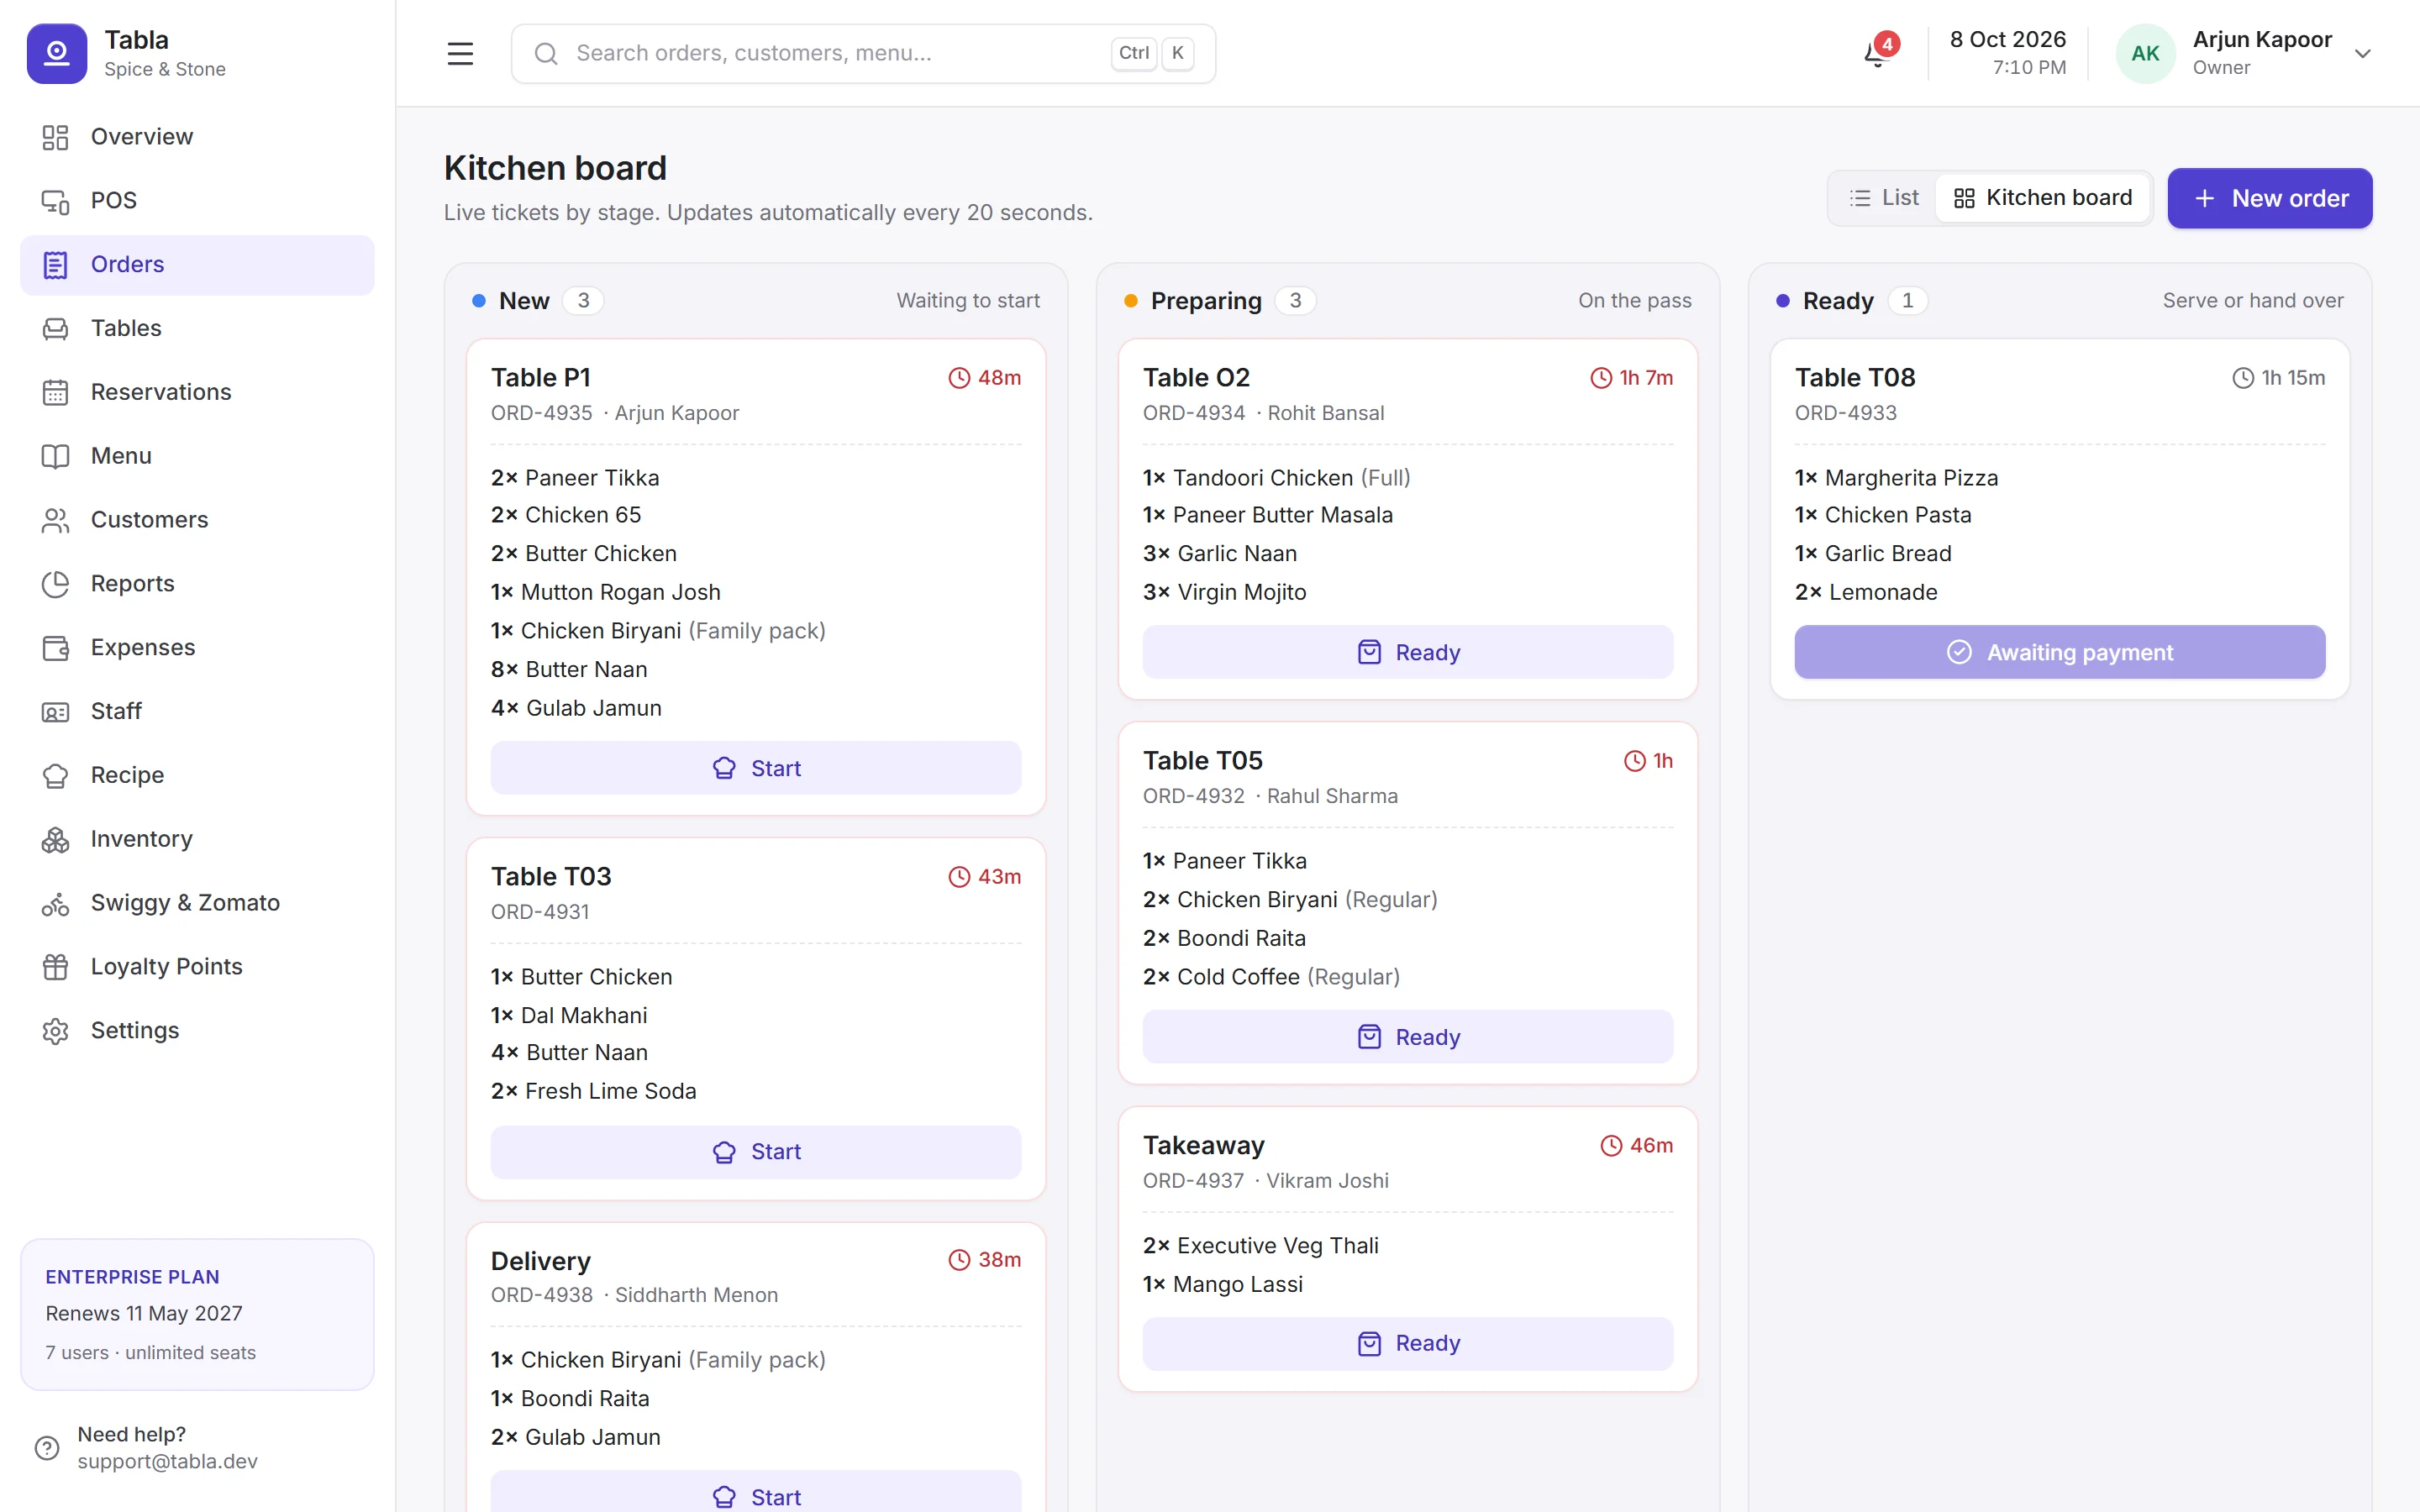The image size is (2420, 1512).
Task: Start the Table T03 order
Action: [x=756, y=1152]
